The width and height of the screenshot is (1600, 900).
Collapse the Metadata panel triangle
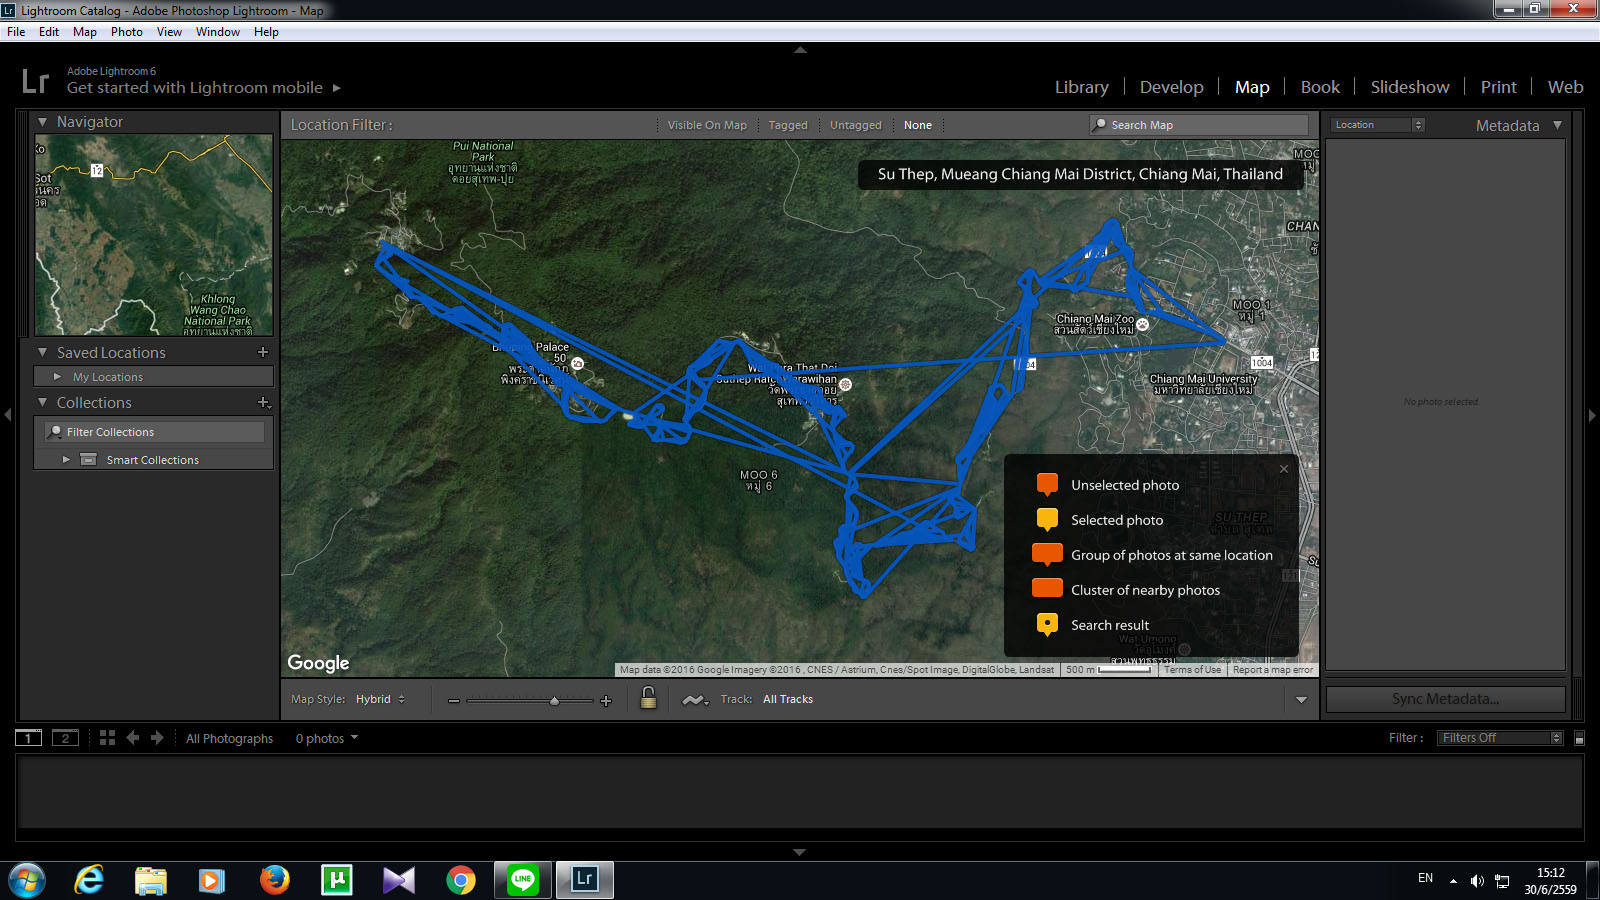point(1557,125)
